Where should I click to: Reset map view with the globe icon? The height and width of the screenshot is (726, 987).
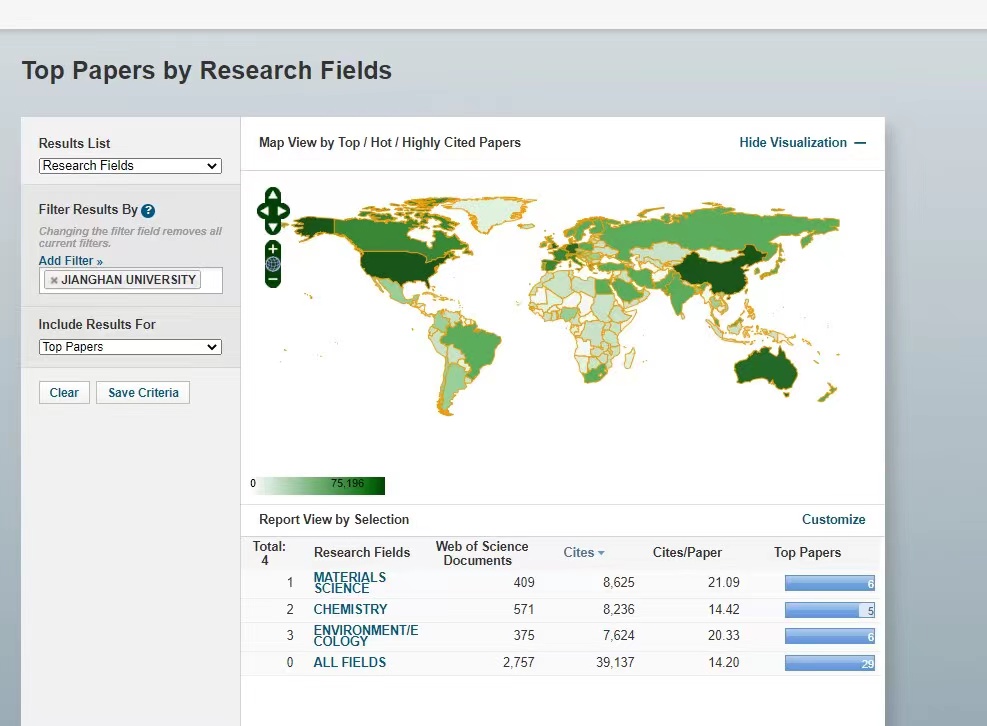(x=273, y=264)
